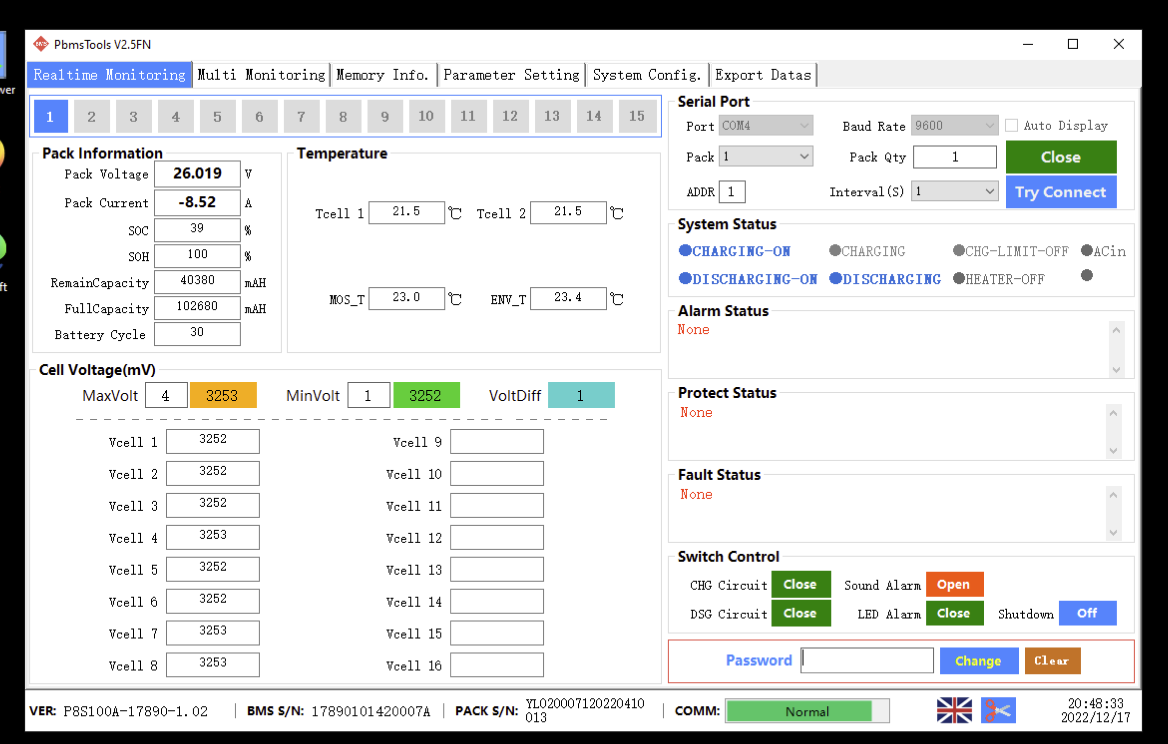Click the Pack Current -8.52 field

click(x=197, y=203)
